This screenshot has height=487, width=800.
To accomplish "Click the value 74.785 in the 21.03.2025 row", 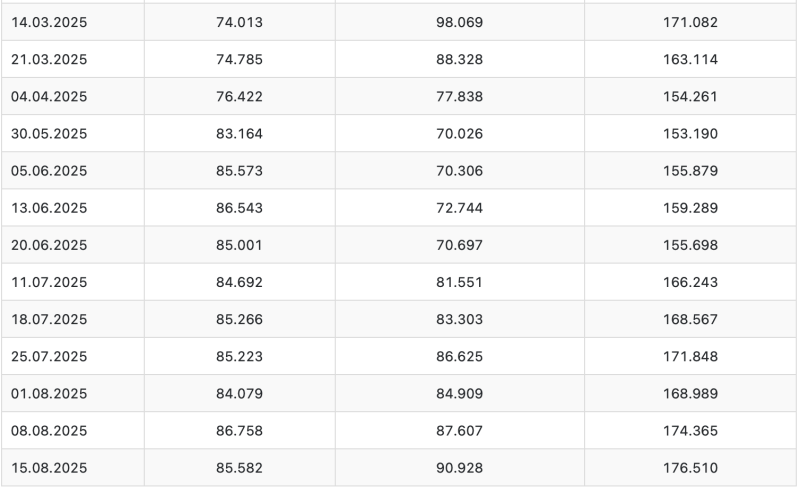I will click(x=239, y=60).
